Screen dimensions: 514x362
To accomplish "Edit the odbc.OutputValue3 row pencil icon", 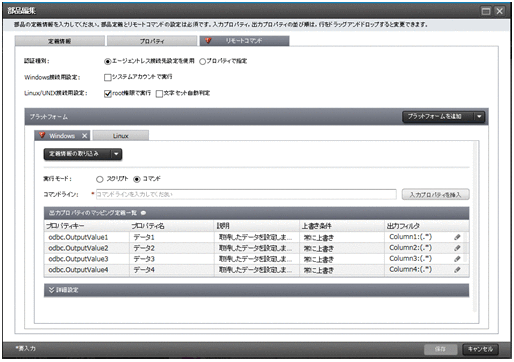I will click(x=457, y=259).
